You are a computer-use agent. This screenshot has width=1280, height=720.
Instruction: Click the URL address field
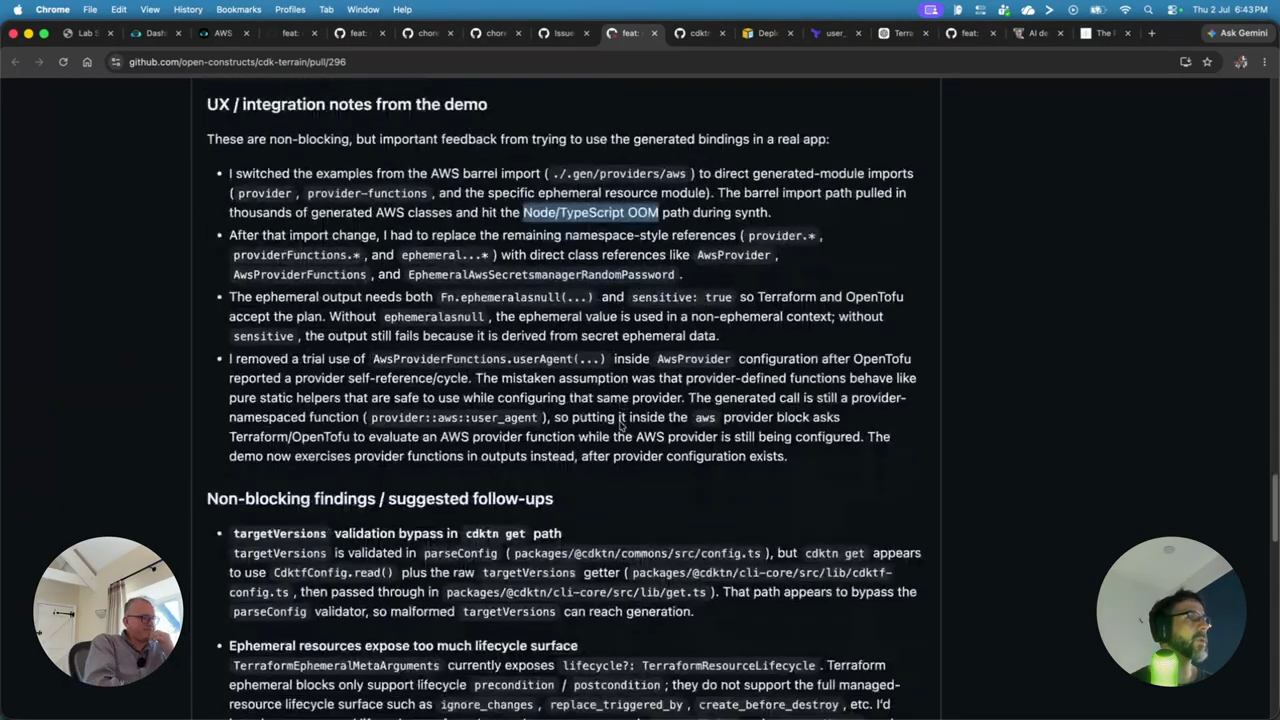(x=640, y=62)
